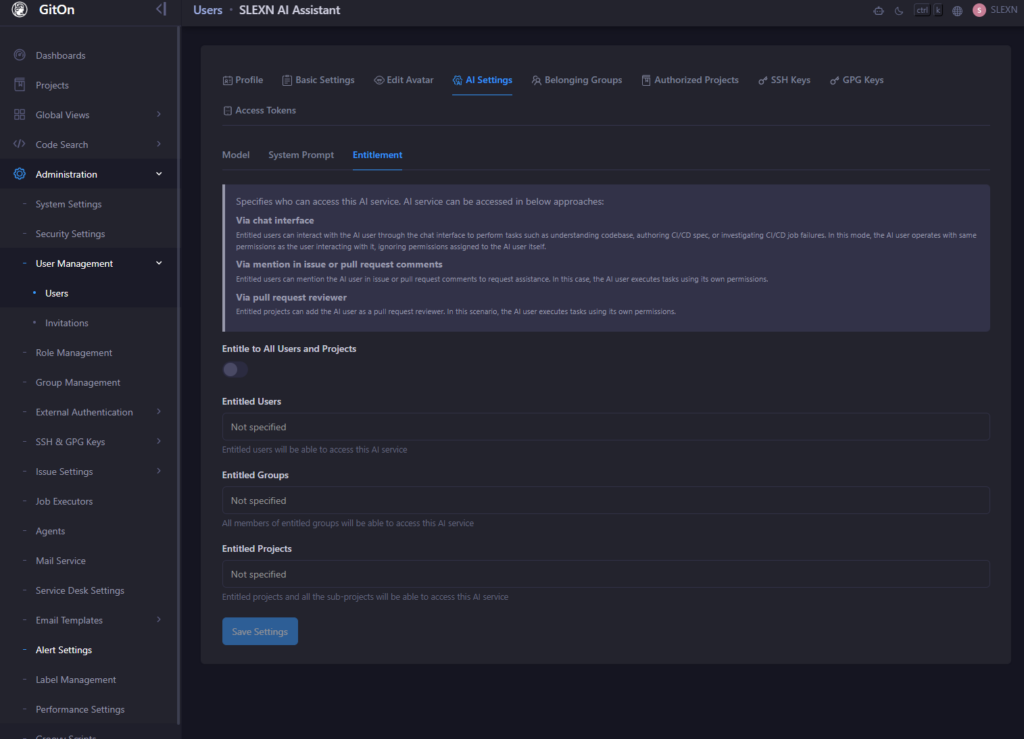Click the Projects icon in sidebar
The height and width of the screenshot is (739, 1024).
click(x=20, y=85)
